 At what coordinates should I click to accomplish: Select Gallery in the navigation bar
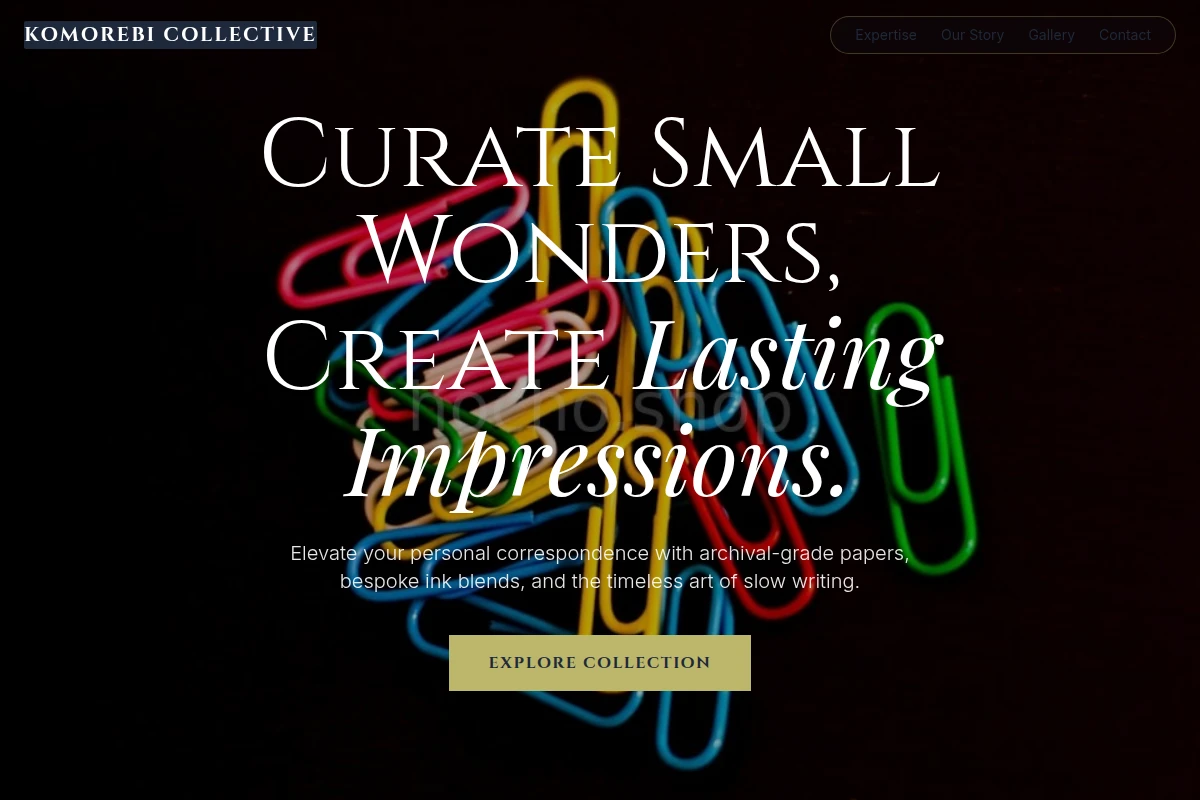tap(1051, 35)
